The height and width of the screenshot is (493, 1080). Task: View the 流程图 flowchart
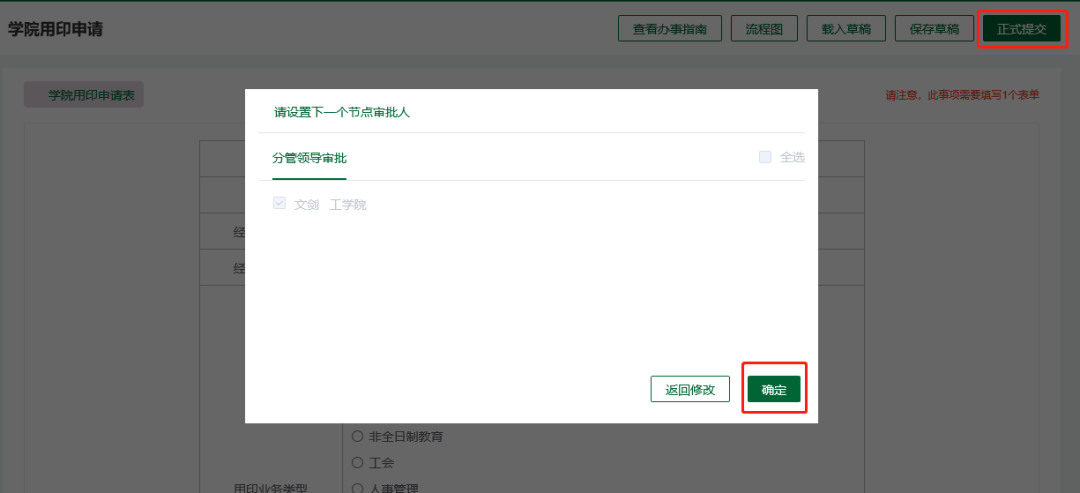(x=764, y=29)
